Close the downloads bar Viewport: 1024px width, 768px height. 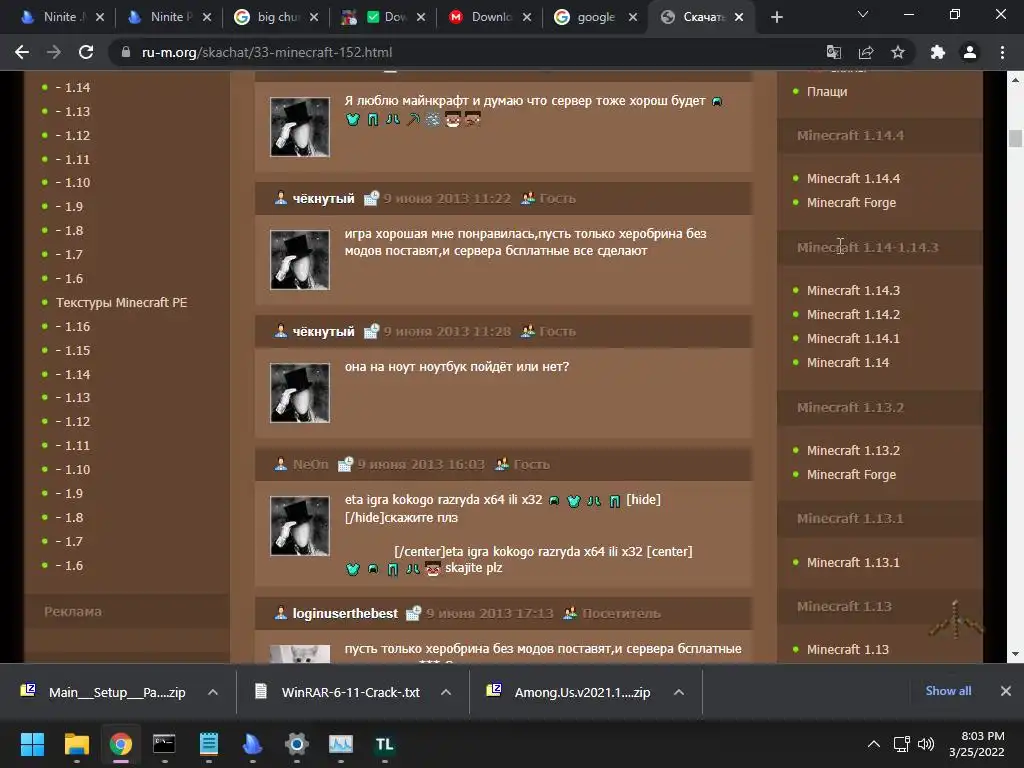coord(1006,691)
